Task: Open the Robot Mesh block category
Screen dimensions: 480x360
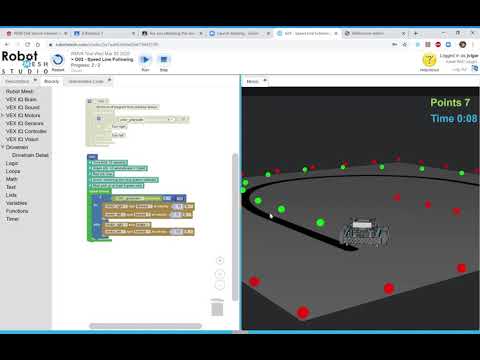Action: (x=19, y=91)
